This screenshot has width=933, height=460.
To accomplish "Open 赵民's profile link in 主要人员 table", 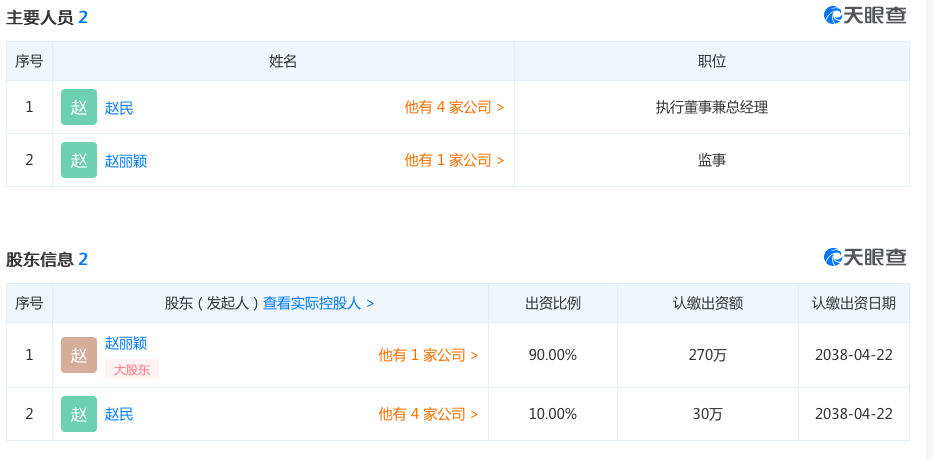I will point(119,108).
